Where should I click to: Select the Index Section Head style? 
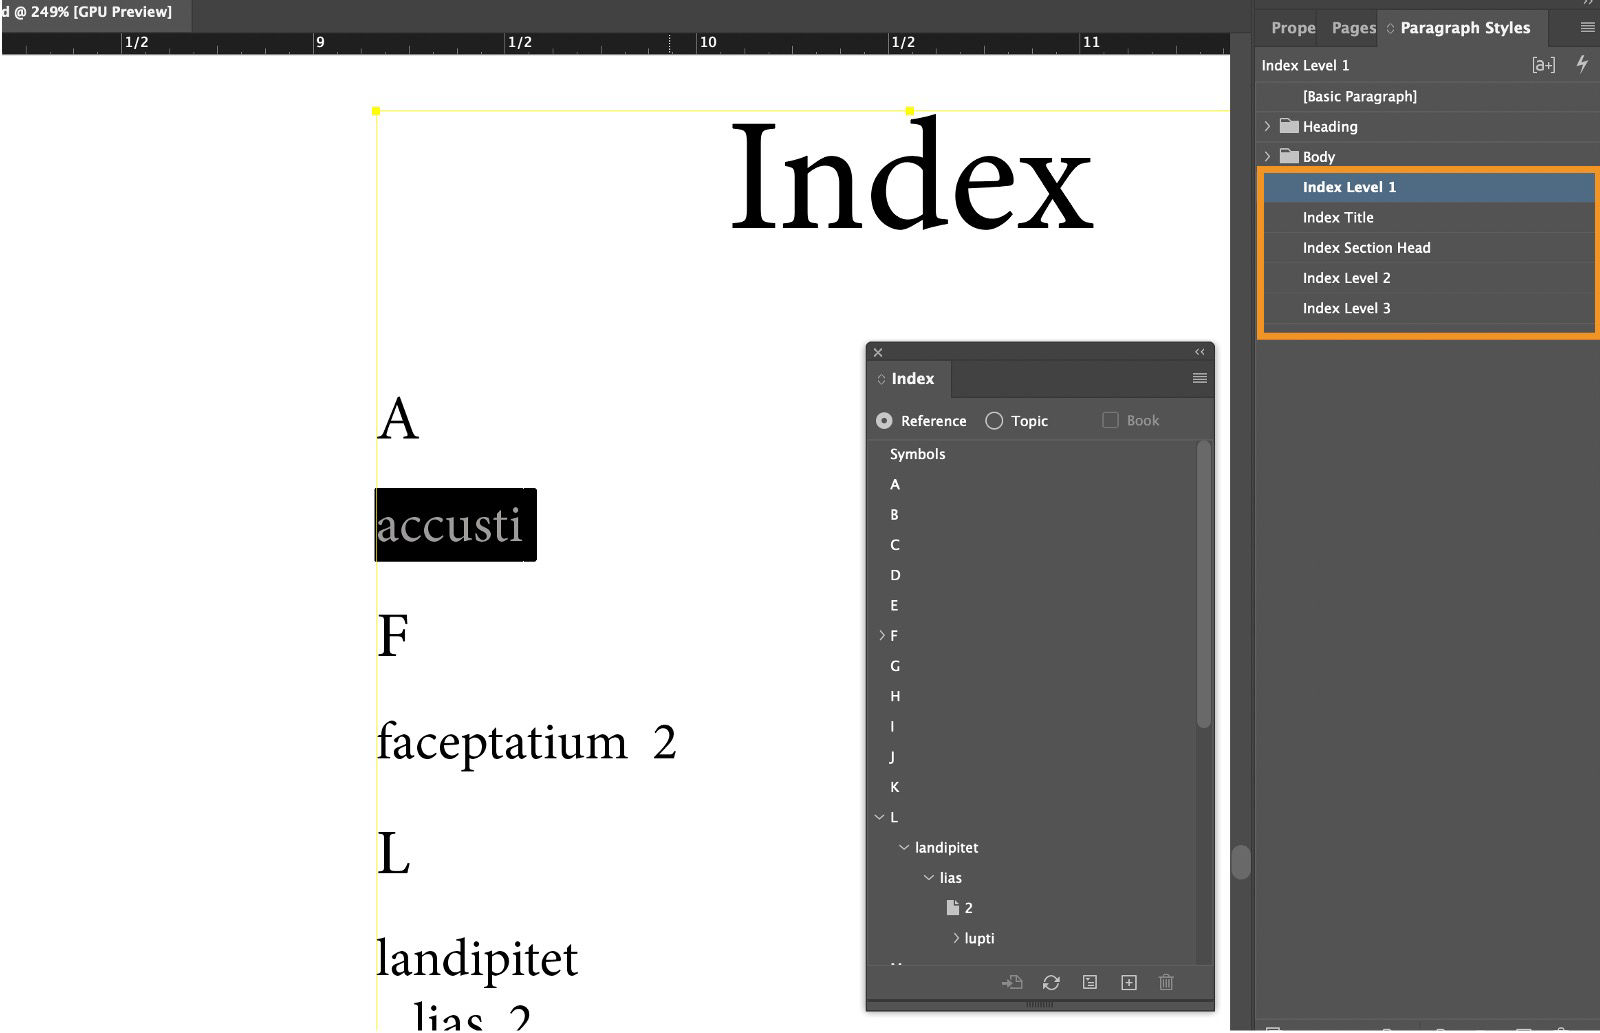(1366, 247)
